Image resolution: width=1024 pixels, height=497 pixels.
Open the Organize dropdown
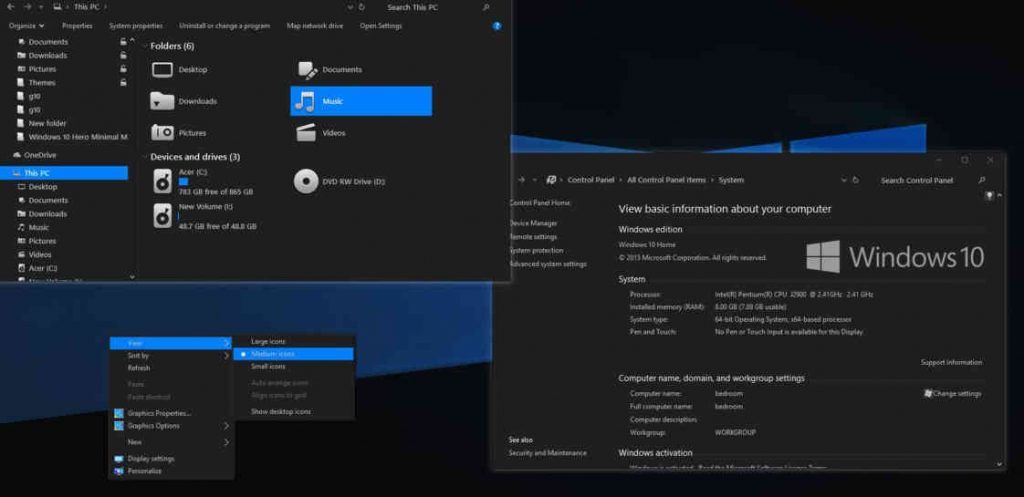click(27, 26)
